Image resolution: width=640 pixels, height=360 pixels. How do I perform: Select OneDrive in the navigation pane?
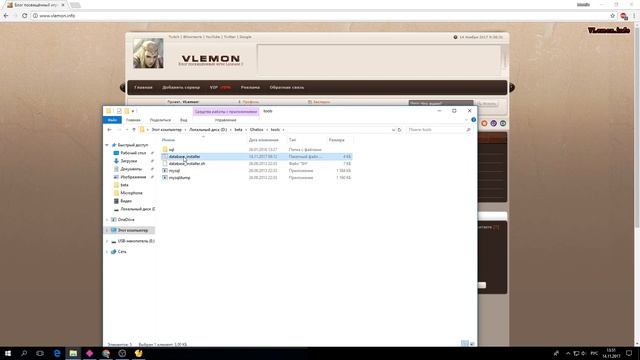coord(126,220)
